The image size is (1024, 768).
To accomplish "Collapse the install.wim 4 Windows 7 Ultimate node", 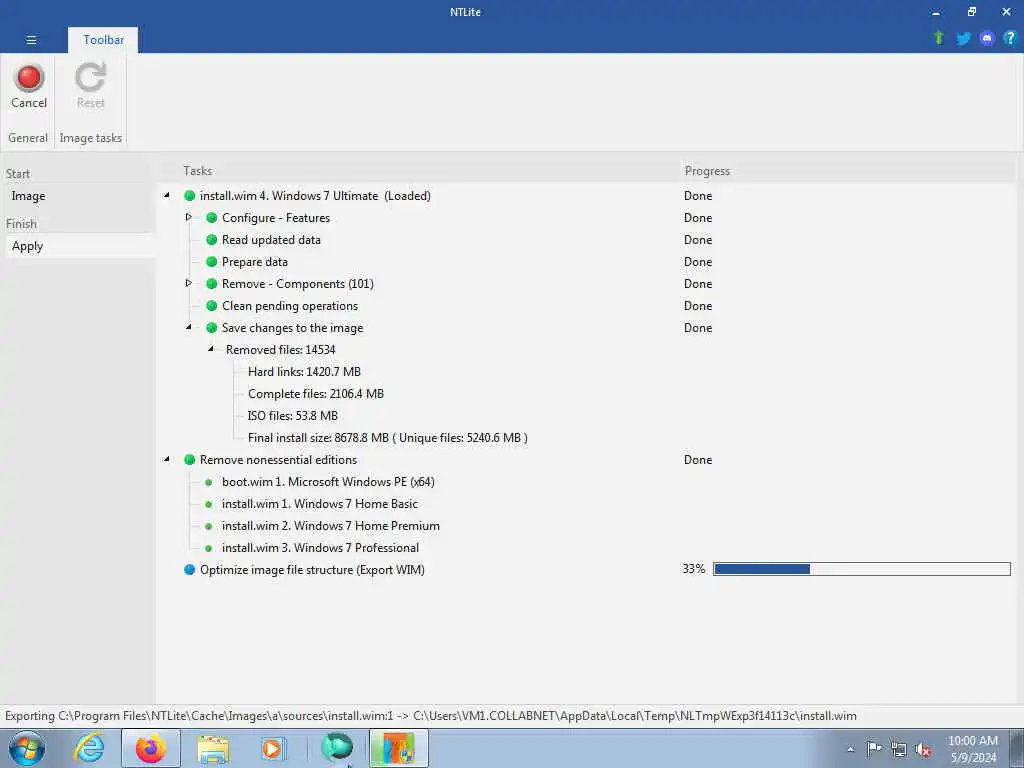I will (167, 195).
